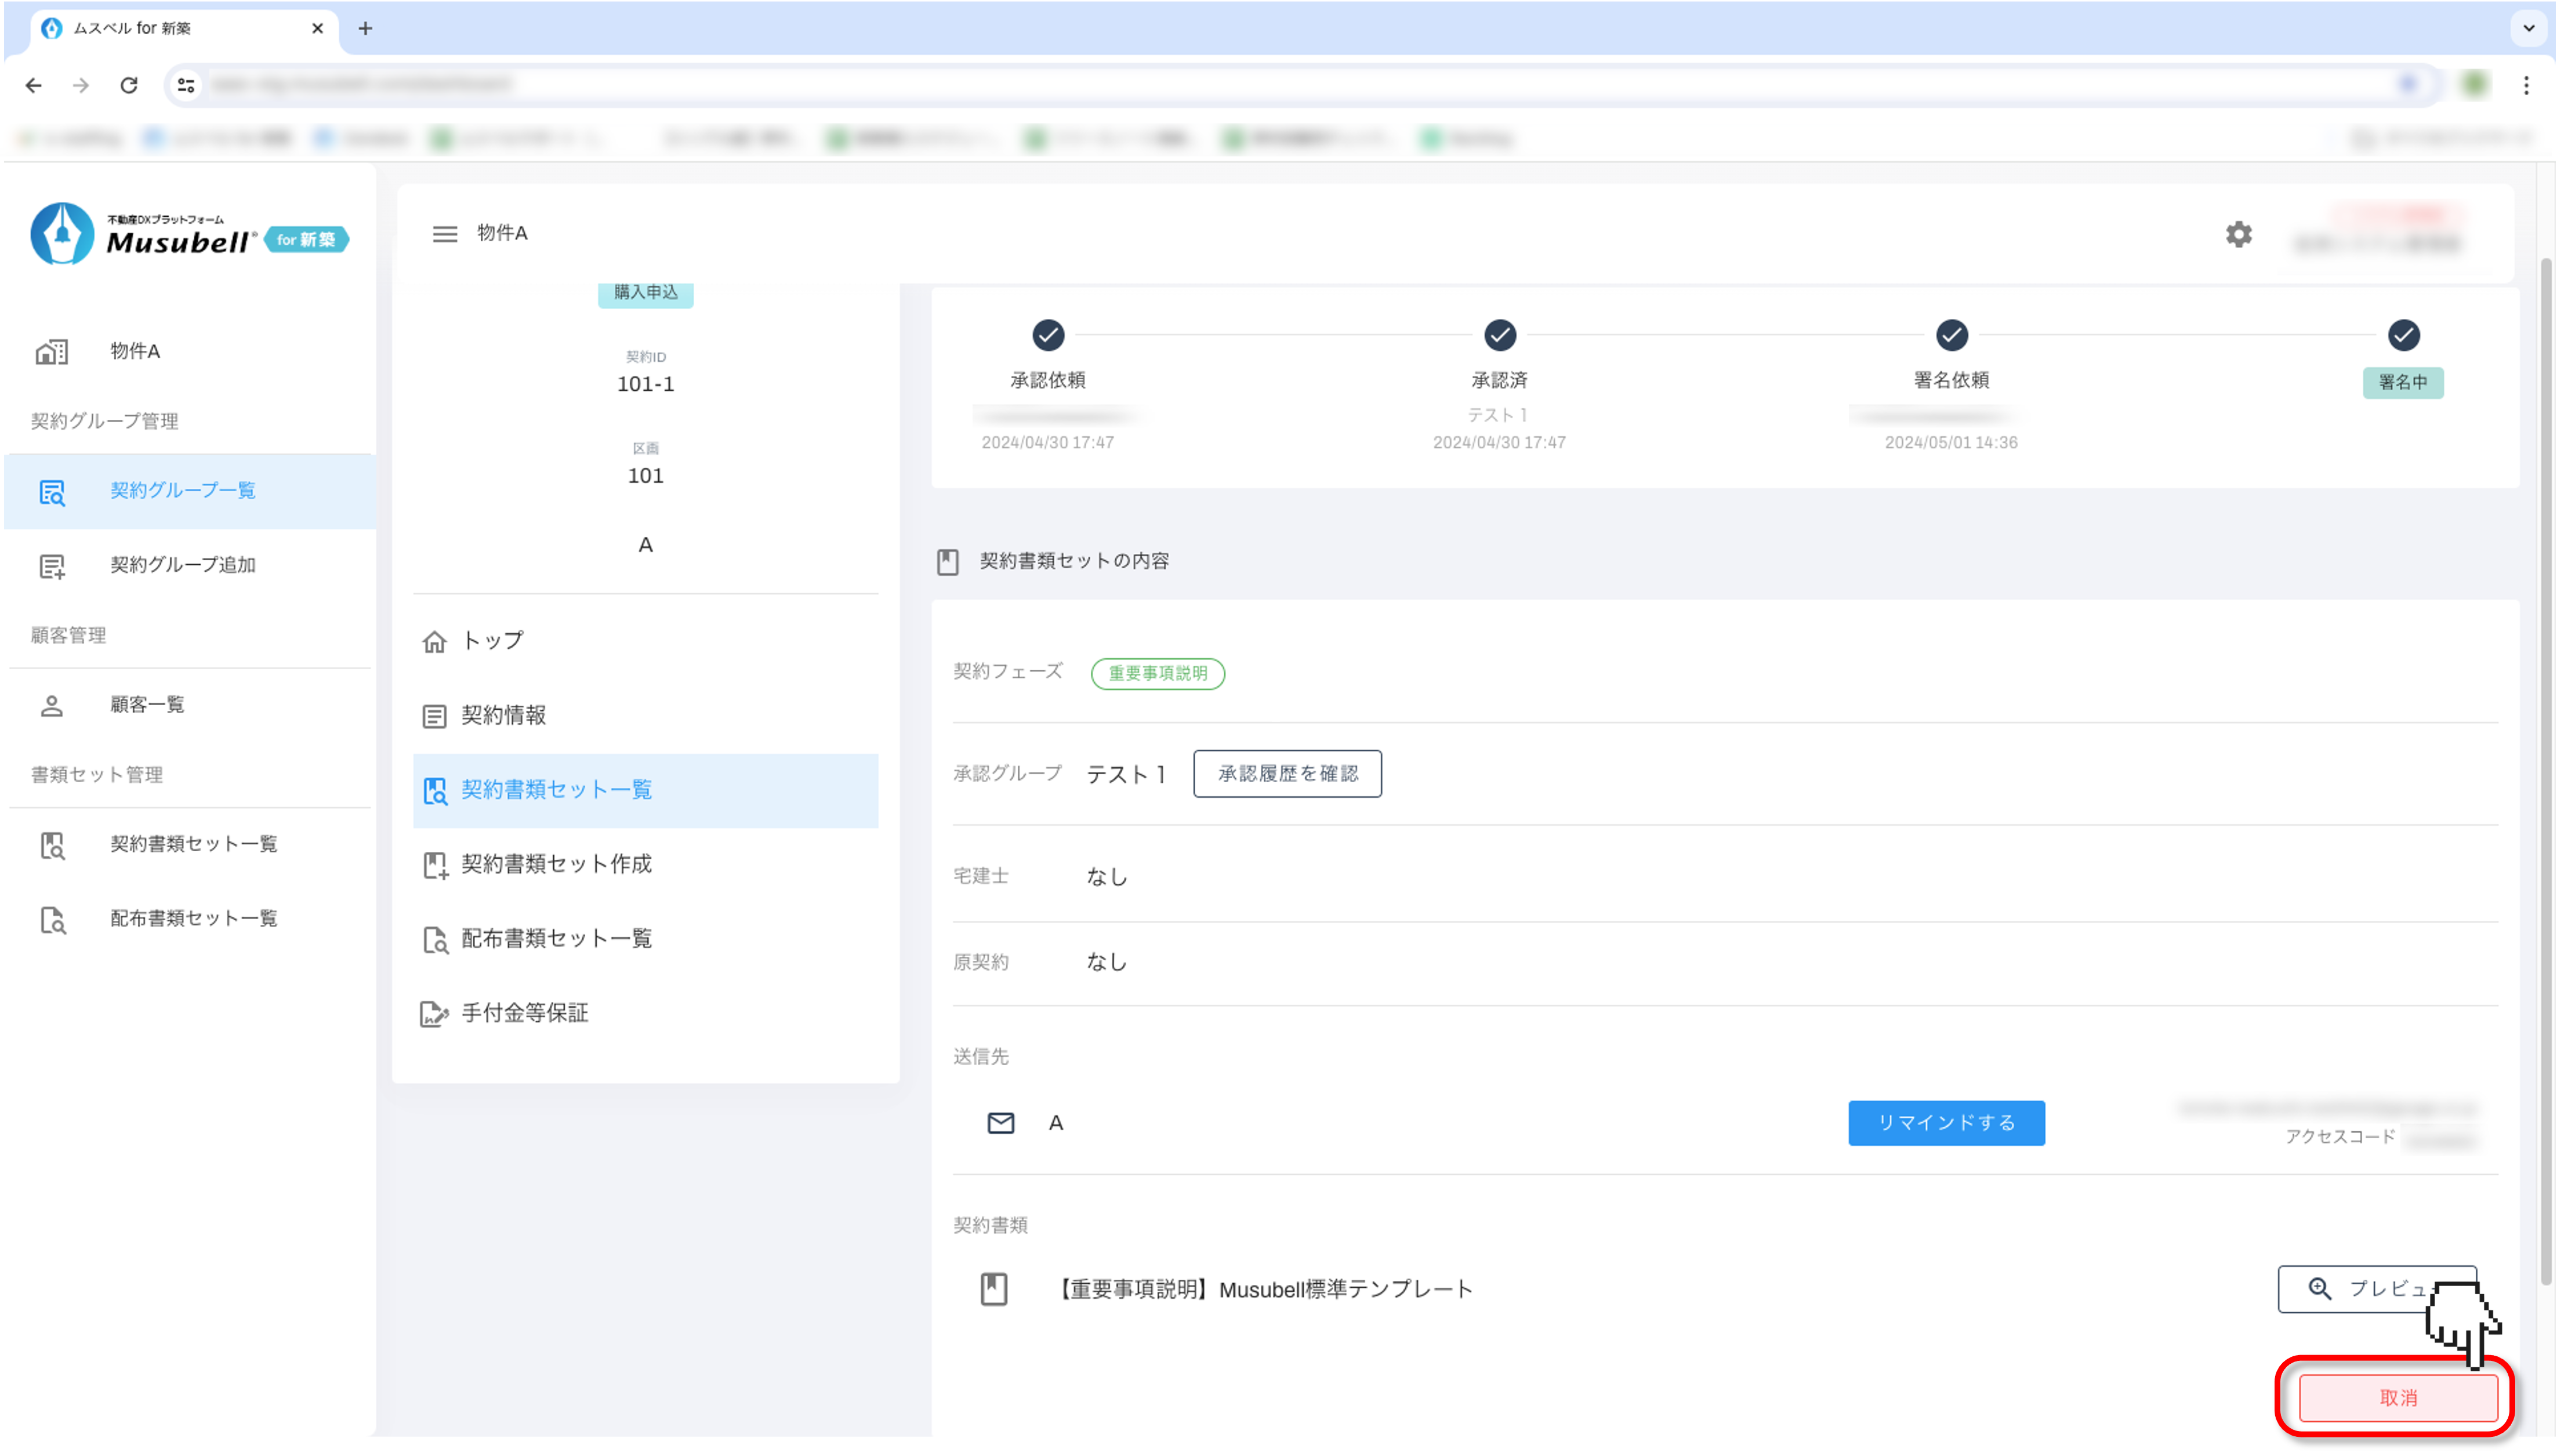Go to 顧客一覧 in the sidebar
Viewport: 2557px width, 1456px height.
pyautogui.click(x=147, y=705)
